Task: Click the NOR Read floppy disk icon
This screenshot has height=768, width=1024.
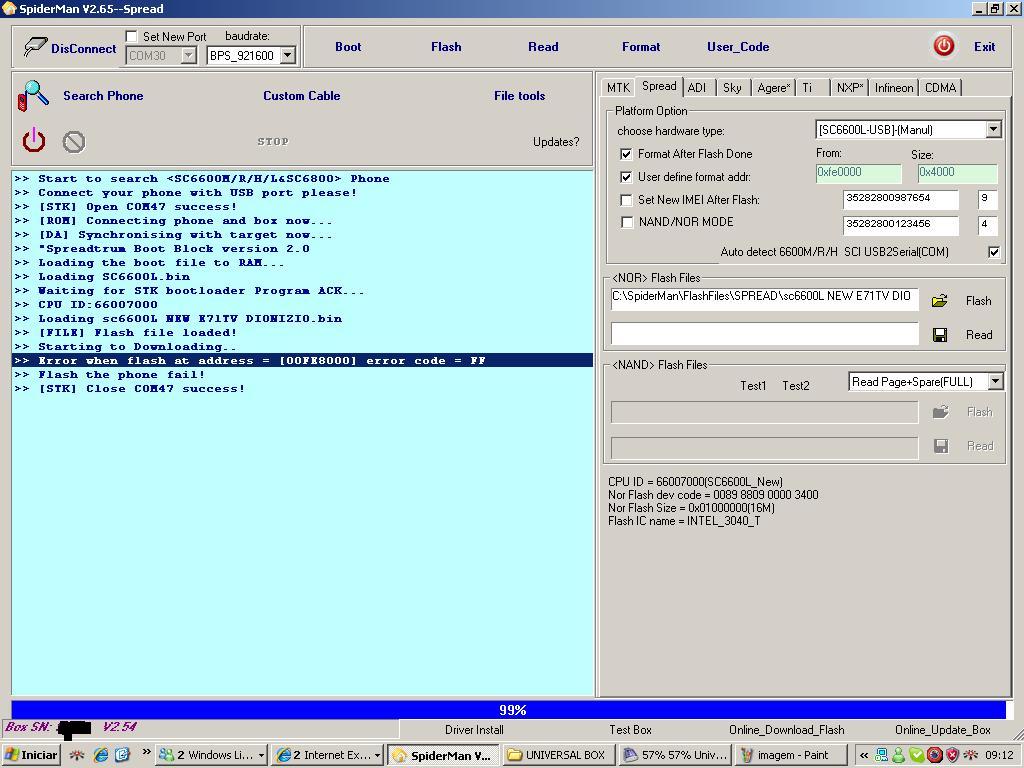Action: coord(940,335)
